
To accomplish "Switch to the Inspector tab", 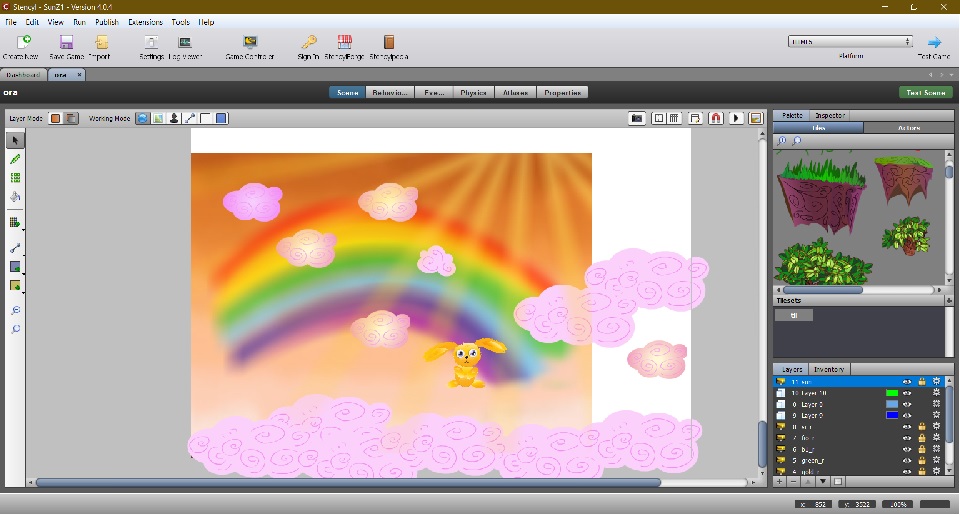I will point(830,116).
